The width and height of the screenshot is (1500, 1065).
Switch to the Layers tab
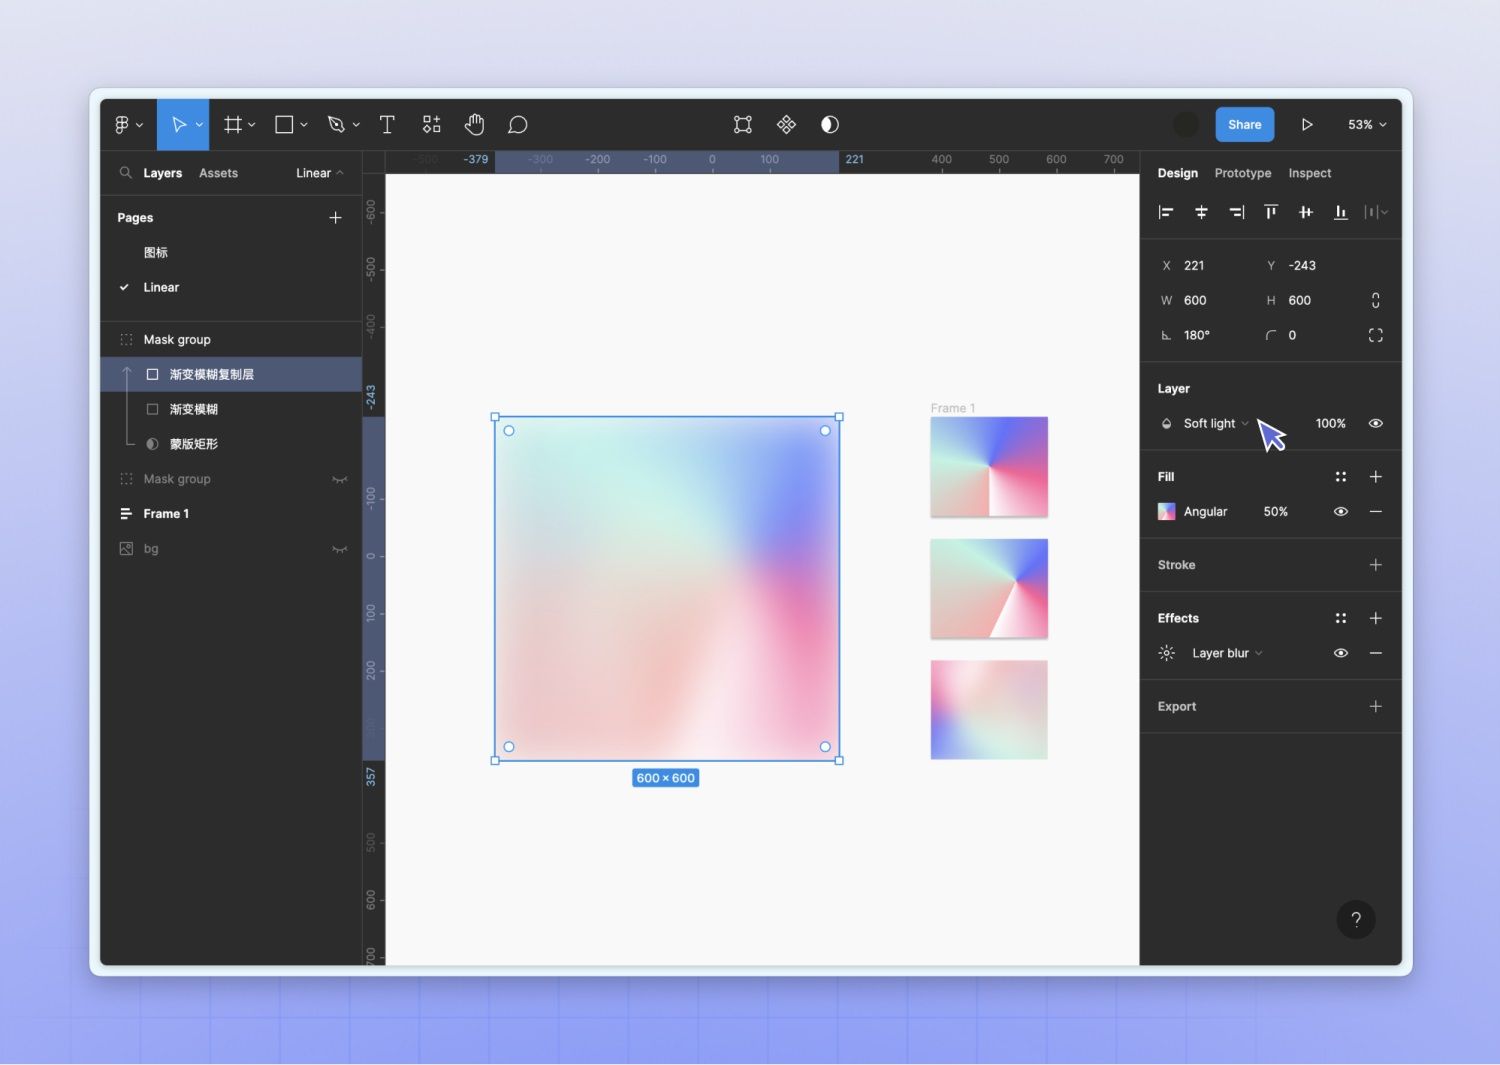(x=162, y=173)
